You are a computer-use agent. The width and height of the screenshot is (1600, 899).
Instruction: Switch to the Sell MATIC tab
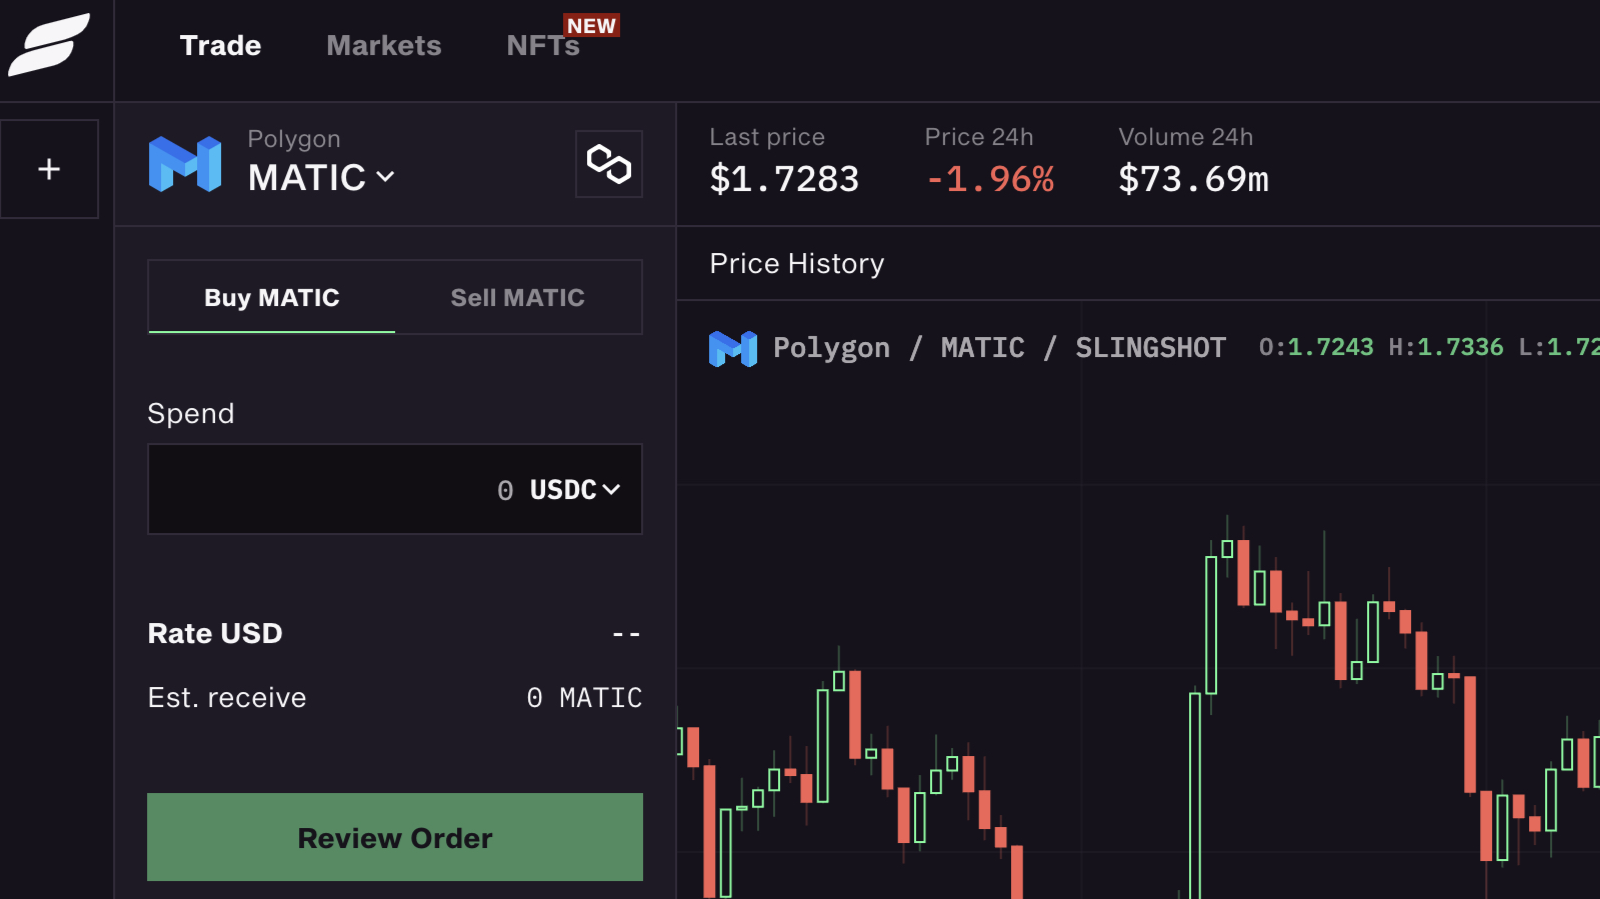click(517, 298)
